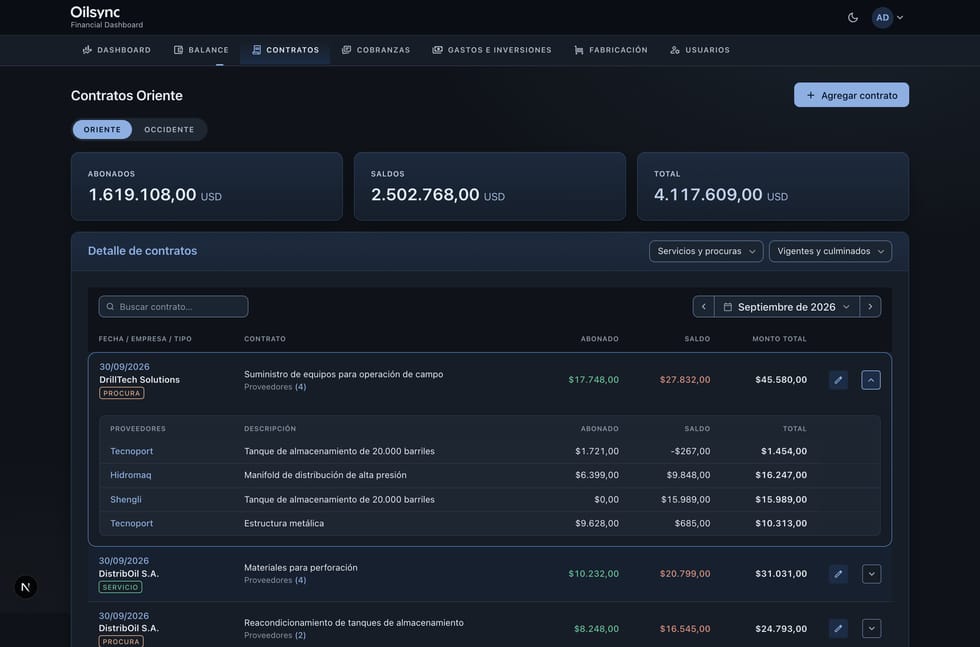Click the Contratos document icon
This screenshot has height=647, width=980.
tap(256, 50)
